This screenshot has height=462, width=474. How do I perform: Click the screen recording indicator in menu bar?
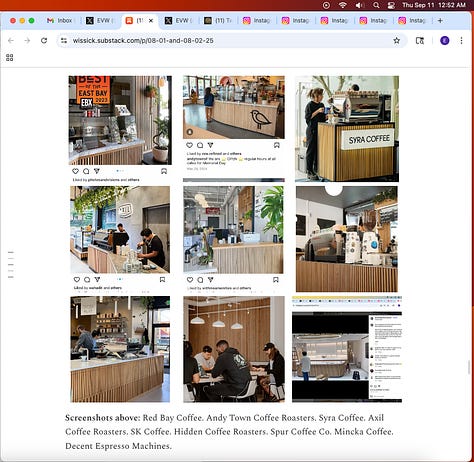[x=326, y=5]
